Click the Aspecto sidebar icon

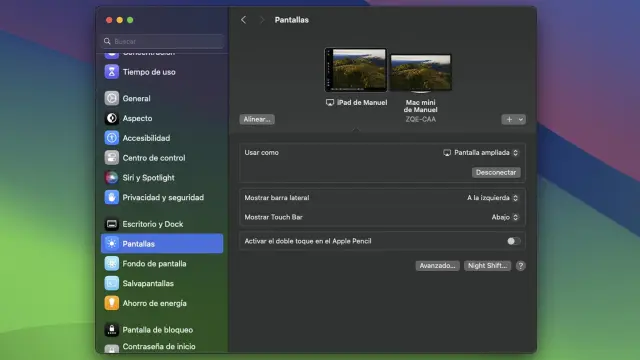111,118
